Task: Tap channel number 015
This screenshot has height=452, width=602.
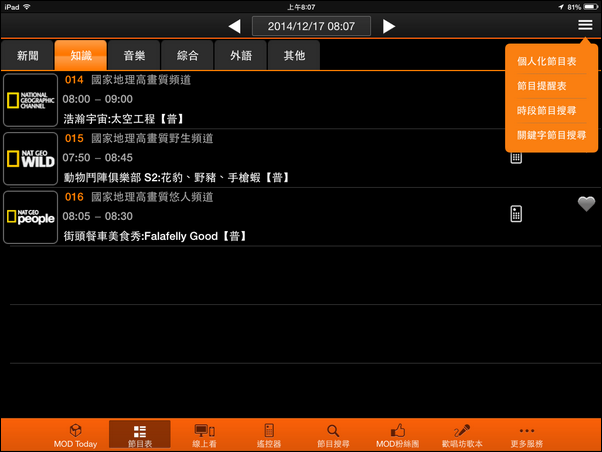Action: point(74,138)
